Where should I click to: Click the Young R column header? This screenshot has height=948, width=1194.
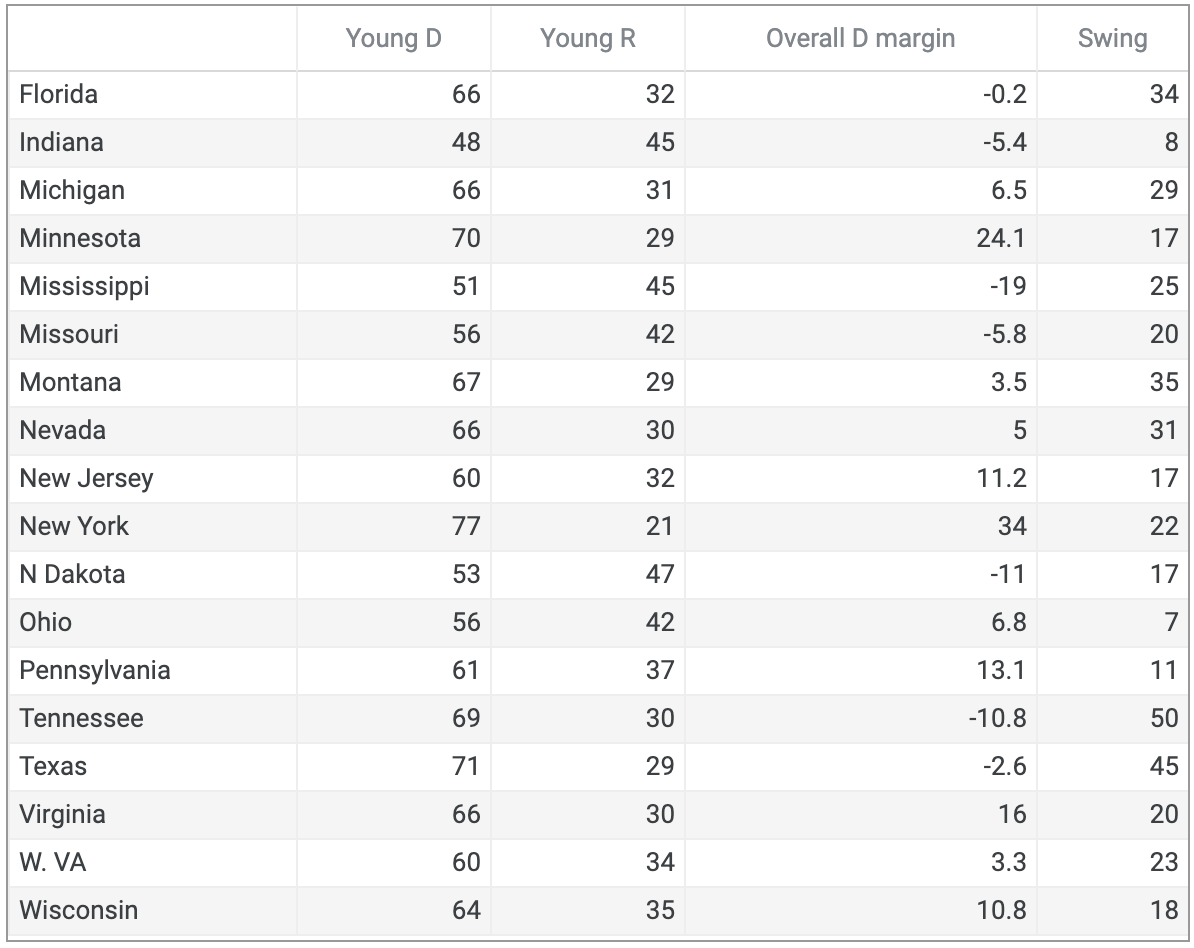[587, 39]
